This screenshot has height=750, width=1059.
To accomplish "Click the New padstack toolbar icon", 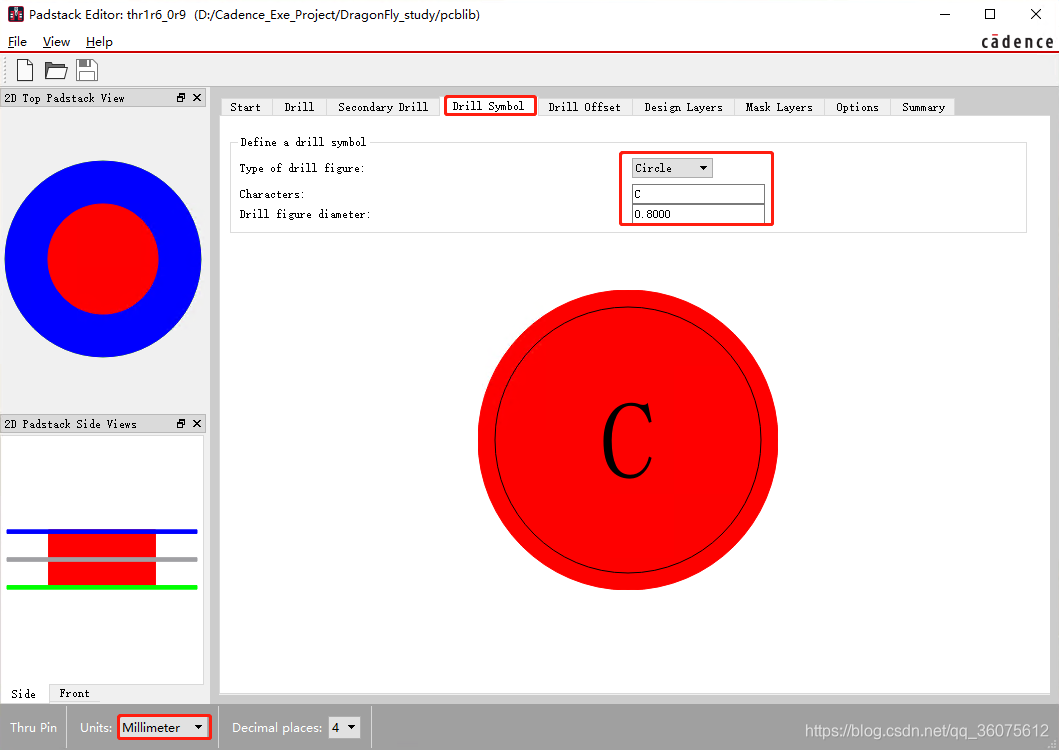I will (25, 70).
